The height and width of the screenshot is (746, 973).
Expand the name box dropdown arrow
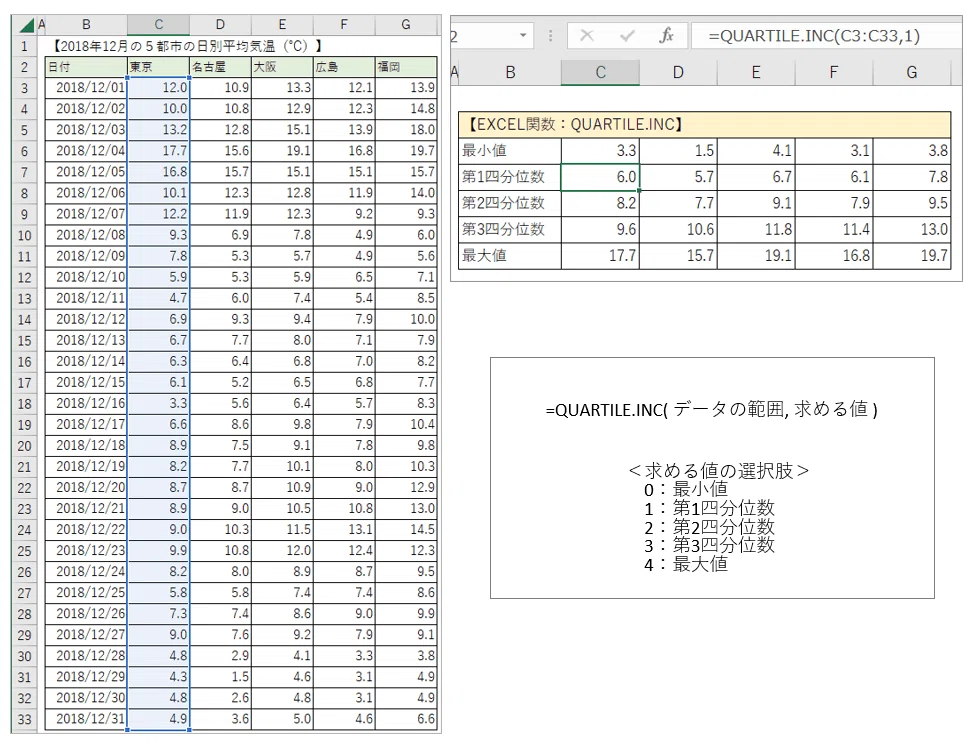pyautogui.click(x=523, y=35)
